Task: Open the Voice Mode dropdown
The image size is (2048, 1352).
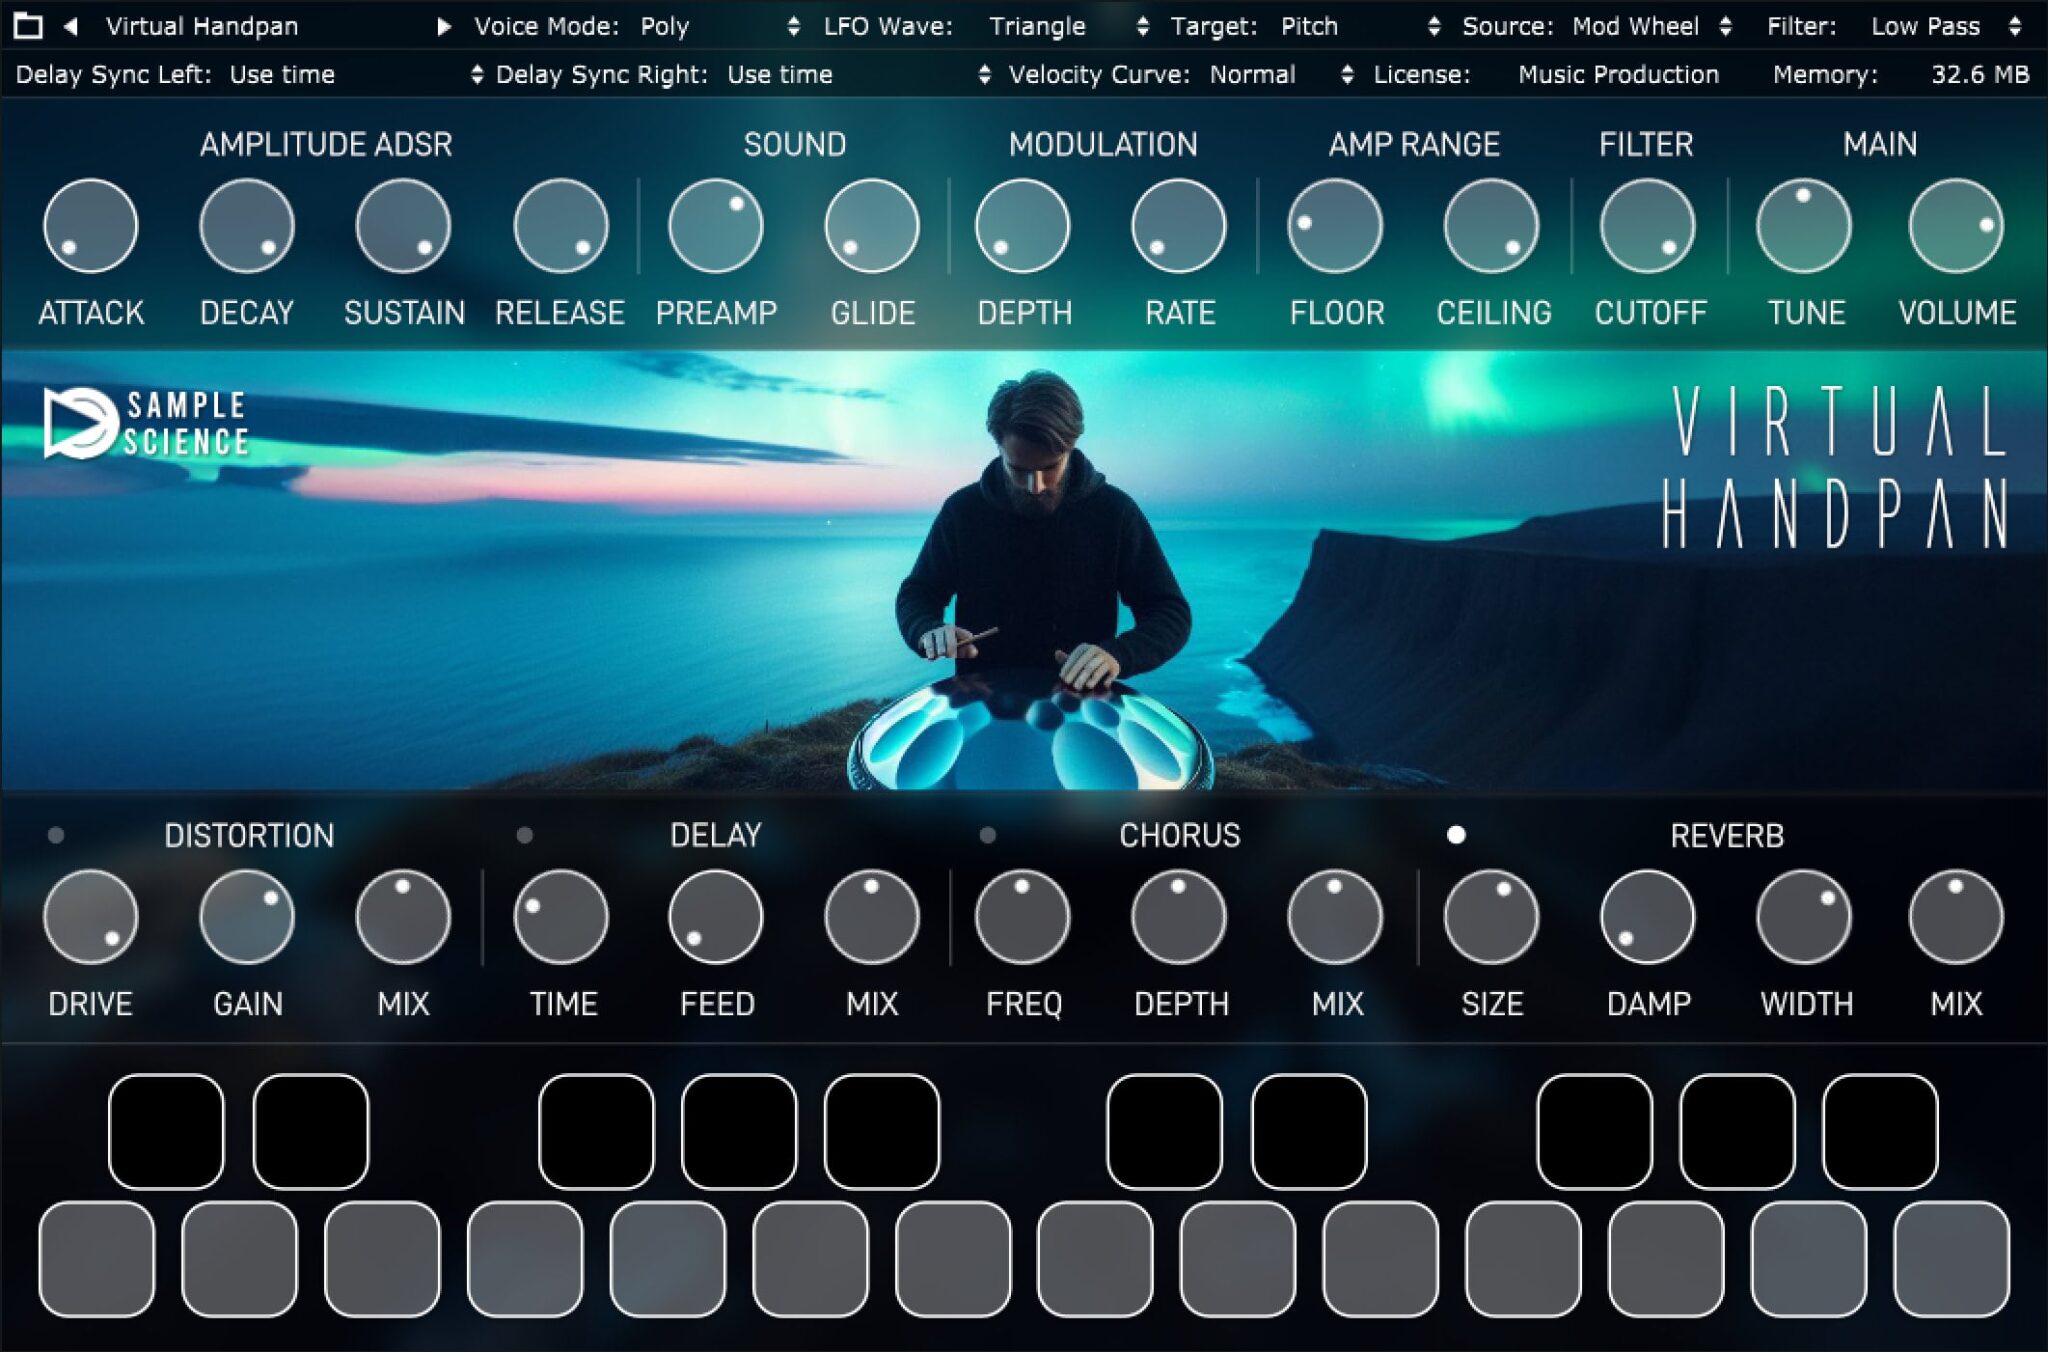Action: [665, 26]
